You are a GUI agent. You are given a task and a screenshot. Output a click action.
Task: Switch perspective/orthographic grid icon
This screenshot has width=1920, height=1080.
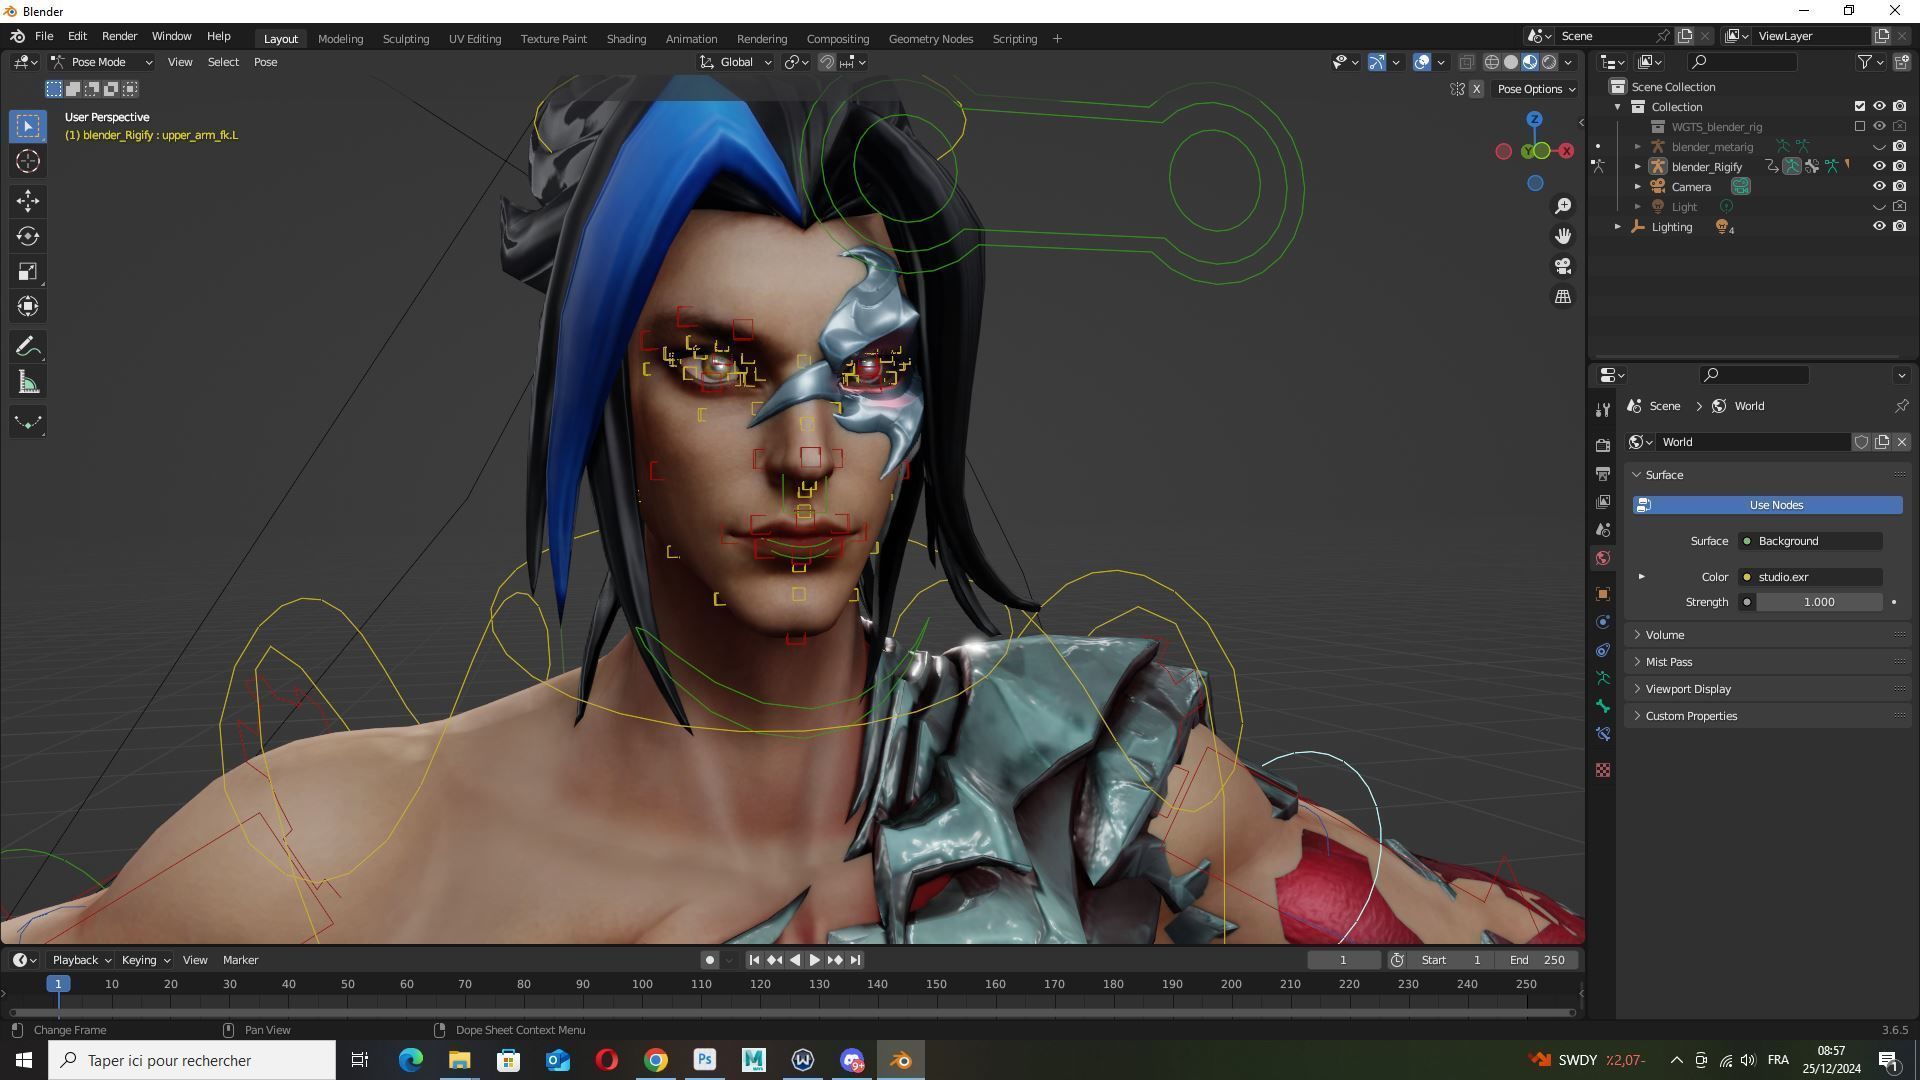pyautogui.click(x=1563, y=297)
